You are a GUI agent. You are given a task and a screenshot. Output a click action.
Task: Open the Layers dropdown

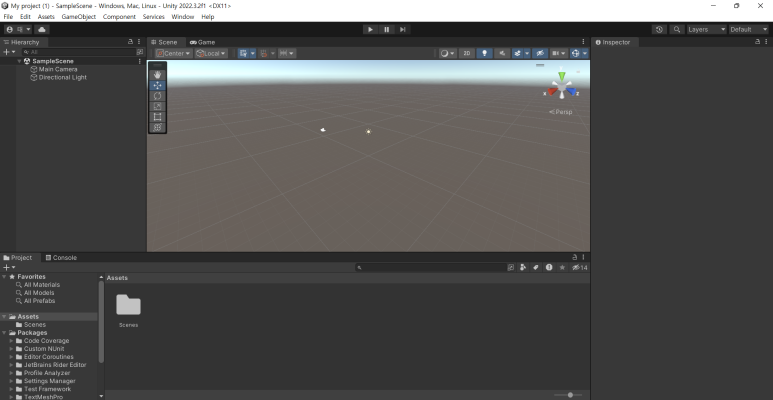click(x=707, y=30)
